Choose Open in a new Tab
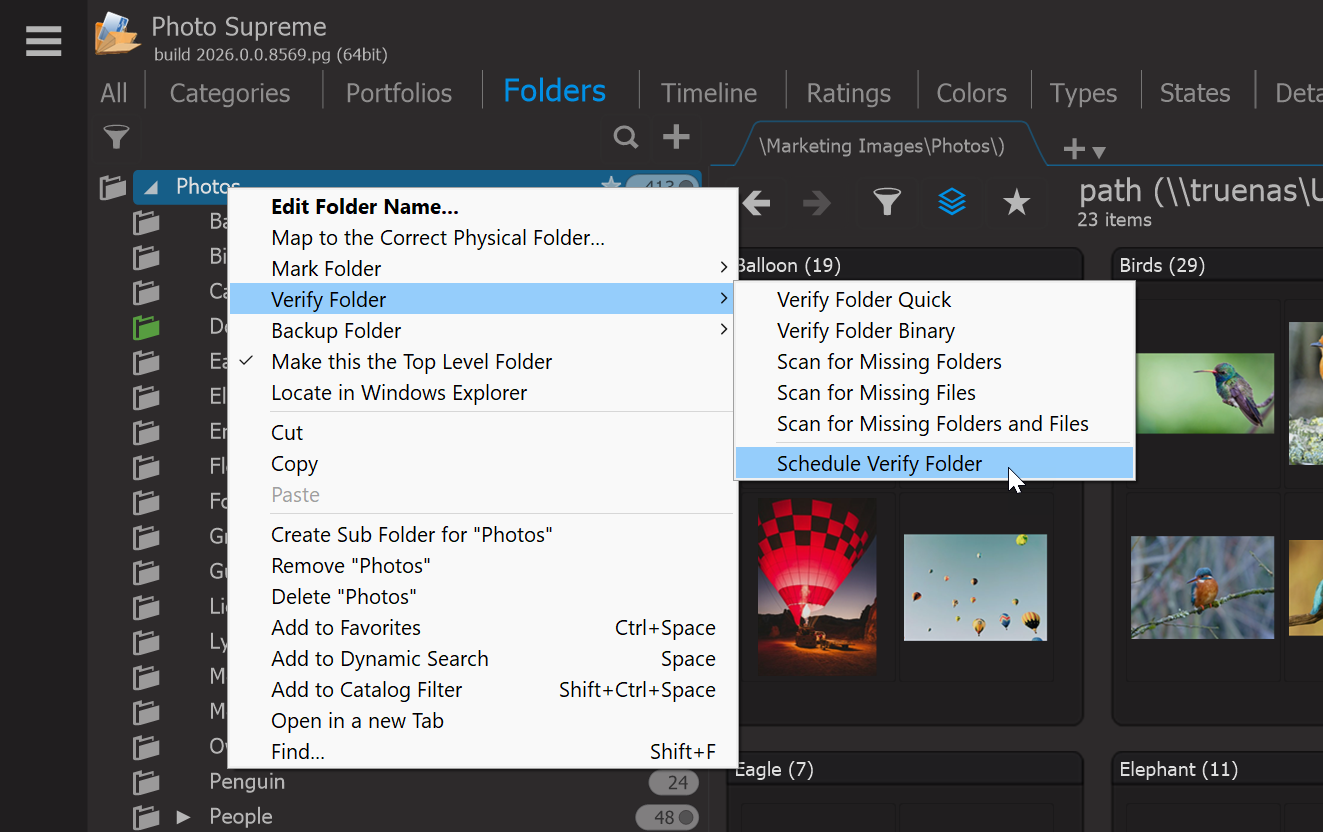Screen dimensions: 1323x832 click(x=484, y=720)
